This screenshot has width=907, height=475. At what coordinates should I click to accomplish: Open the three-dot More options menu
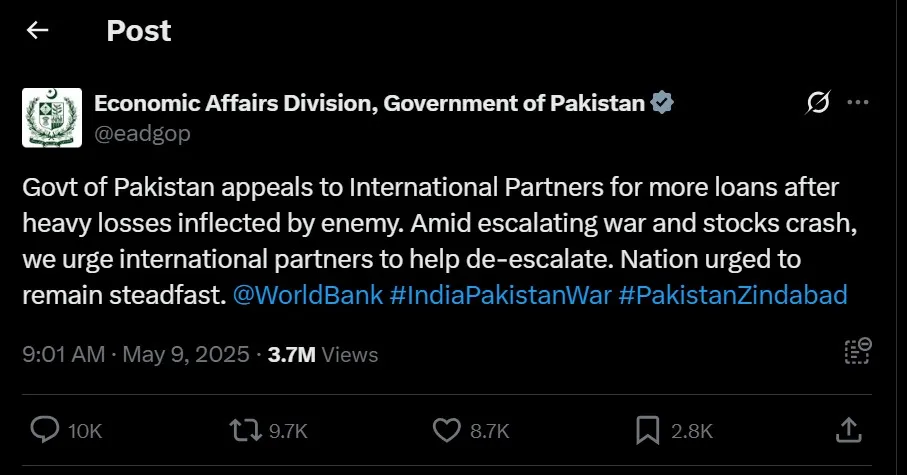[857, 103]
